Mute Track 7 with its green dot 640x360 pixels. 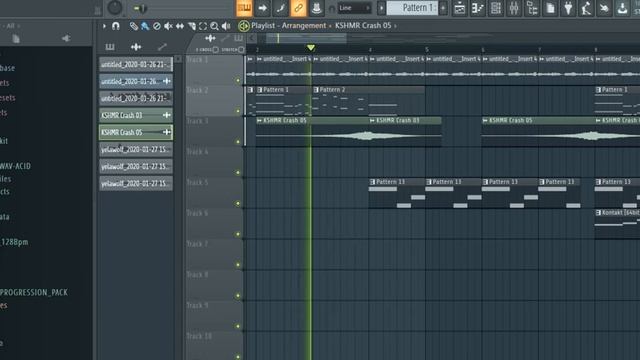point(238,265)
